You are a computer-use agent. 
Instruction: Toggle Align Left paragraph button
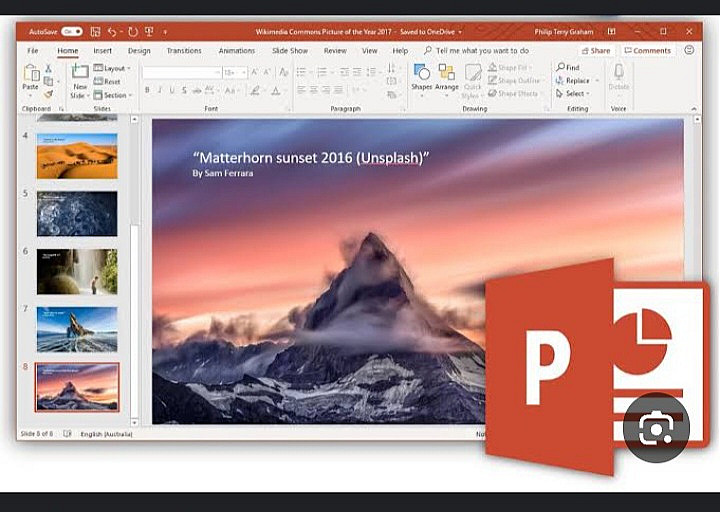click(301, 90)
